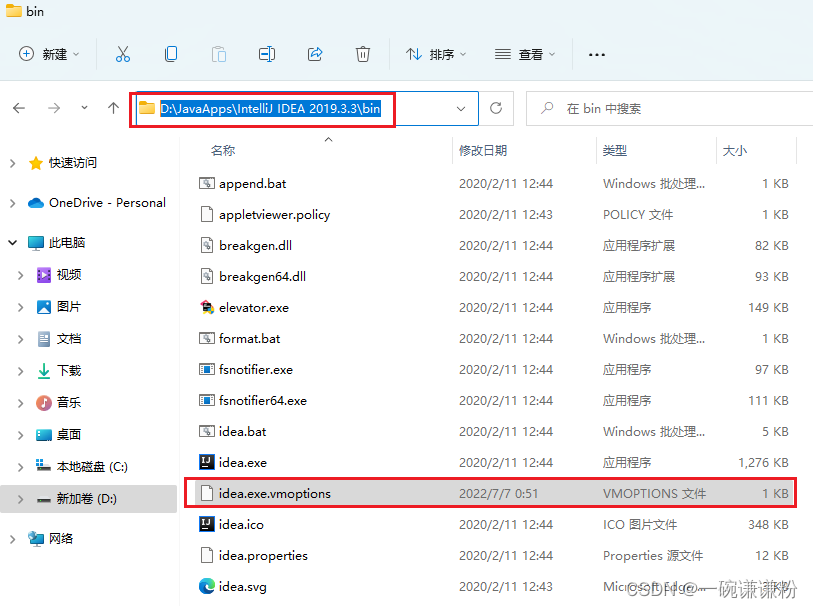The width and height of the screenshot is (813, 608).
Task: Click fsnotifier.exe file icon
Action: (207, 369)
